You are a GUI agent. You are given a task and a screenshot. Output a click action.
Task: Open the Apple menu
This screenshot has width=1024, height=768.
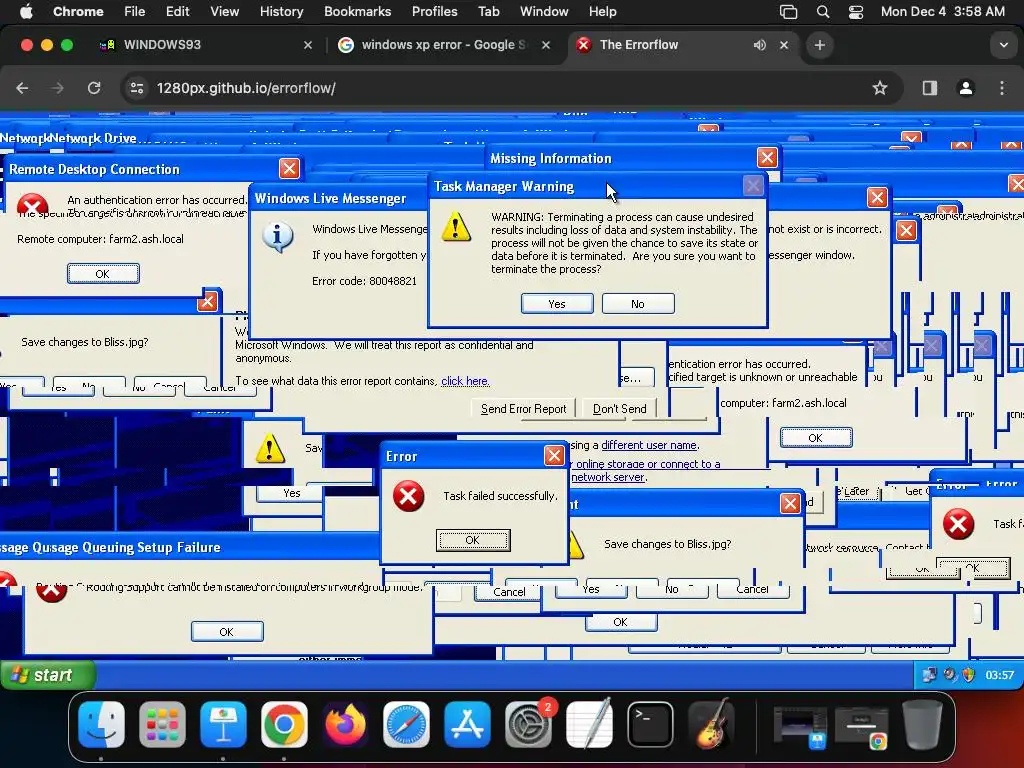coord(26,12)
